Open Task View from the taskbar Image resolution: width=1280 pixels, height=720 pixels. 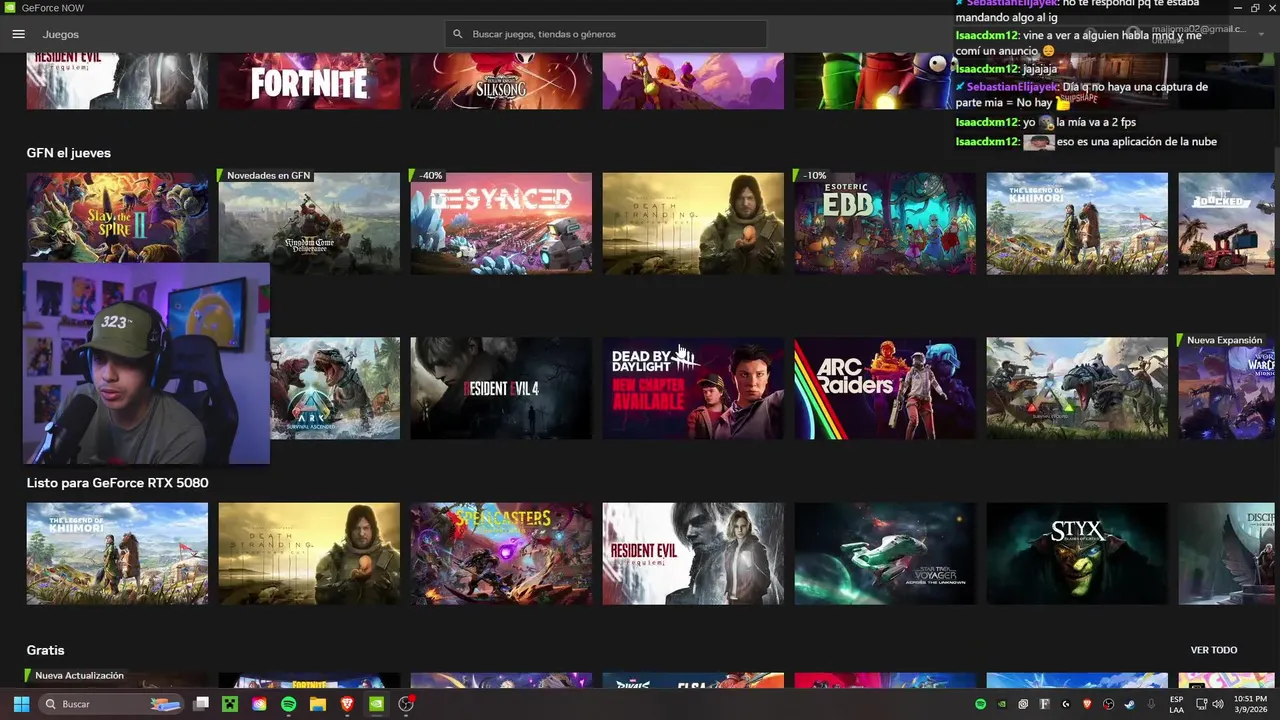(201, 704)
